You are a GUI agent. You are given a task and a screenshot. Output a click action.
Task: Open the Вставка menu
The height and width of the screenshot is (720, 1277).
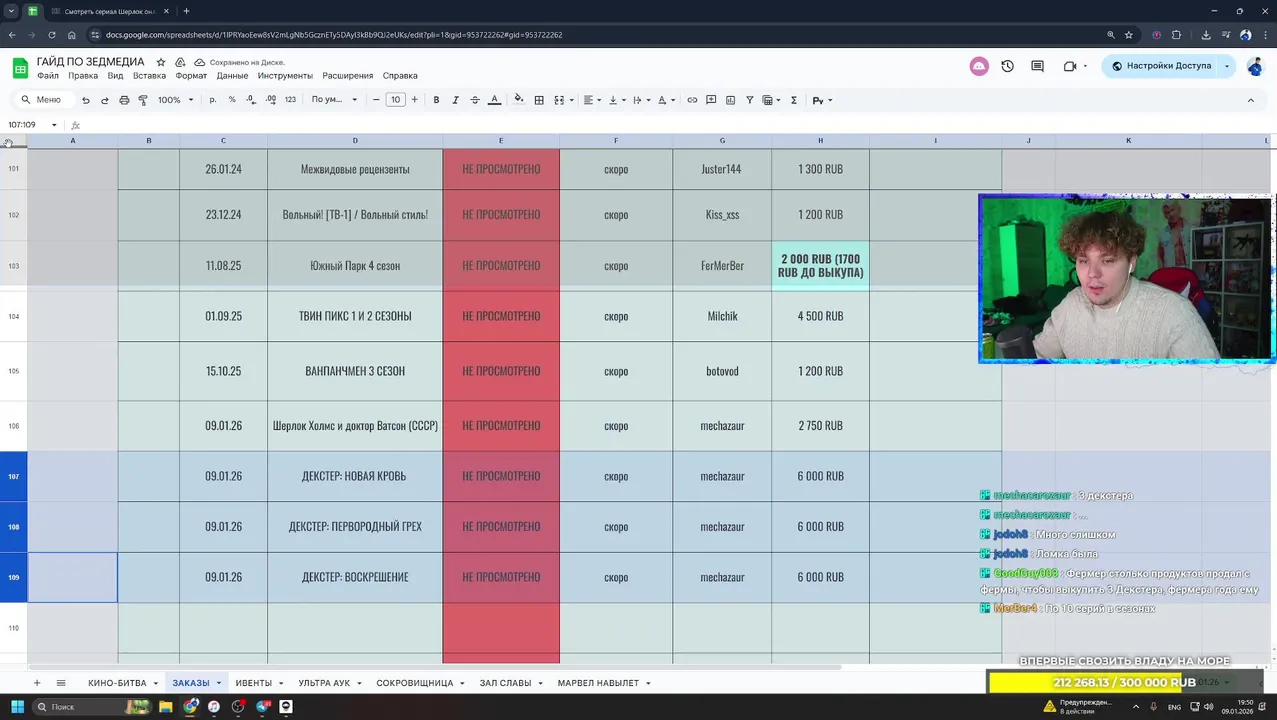(x=149, y=76)
